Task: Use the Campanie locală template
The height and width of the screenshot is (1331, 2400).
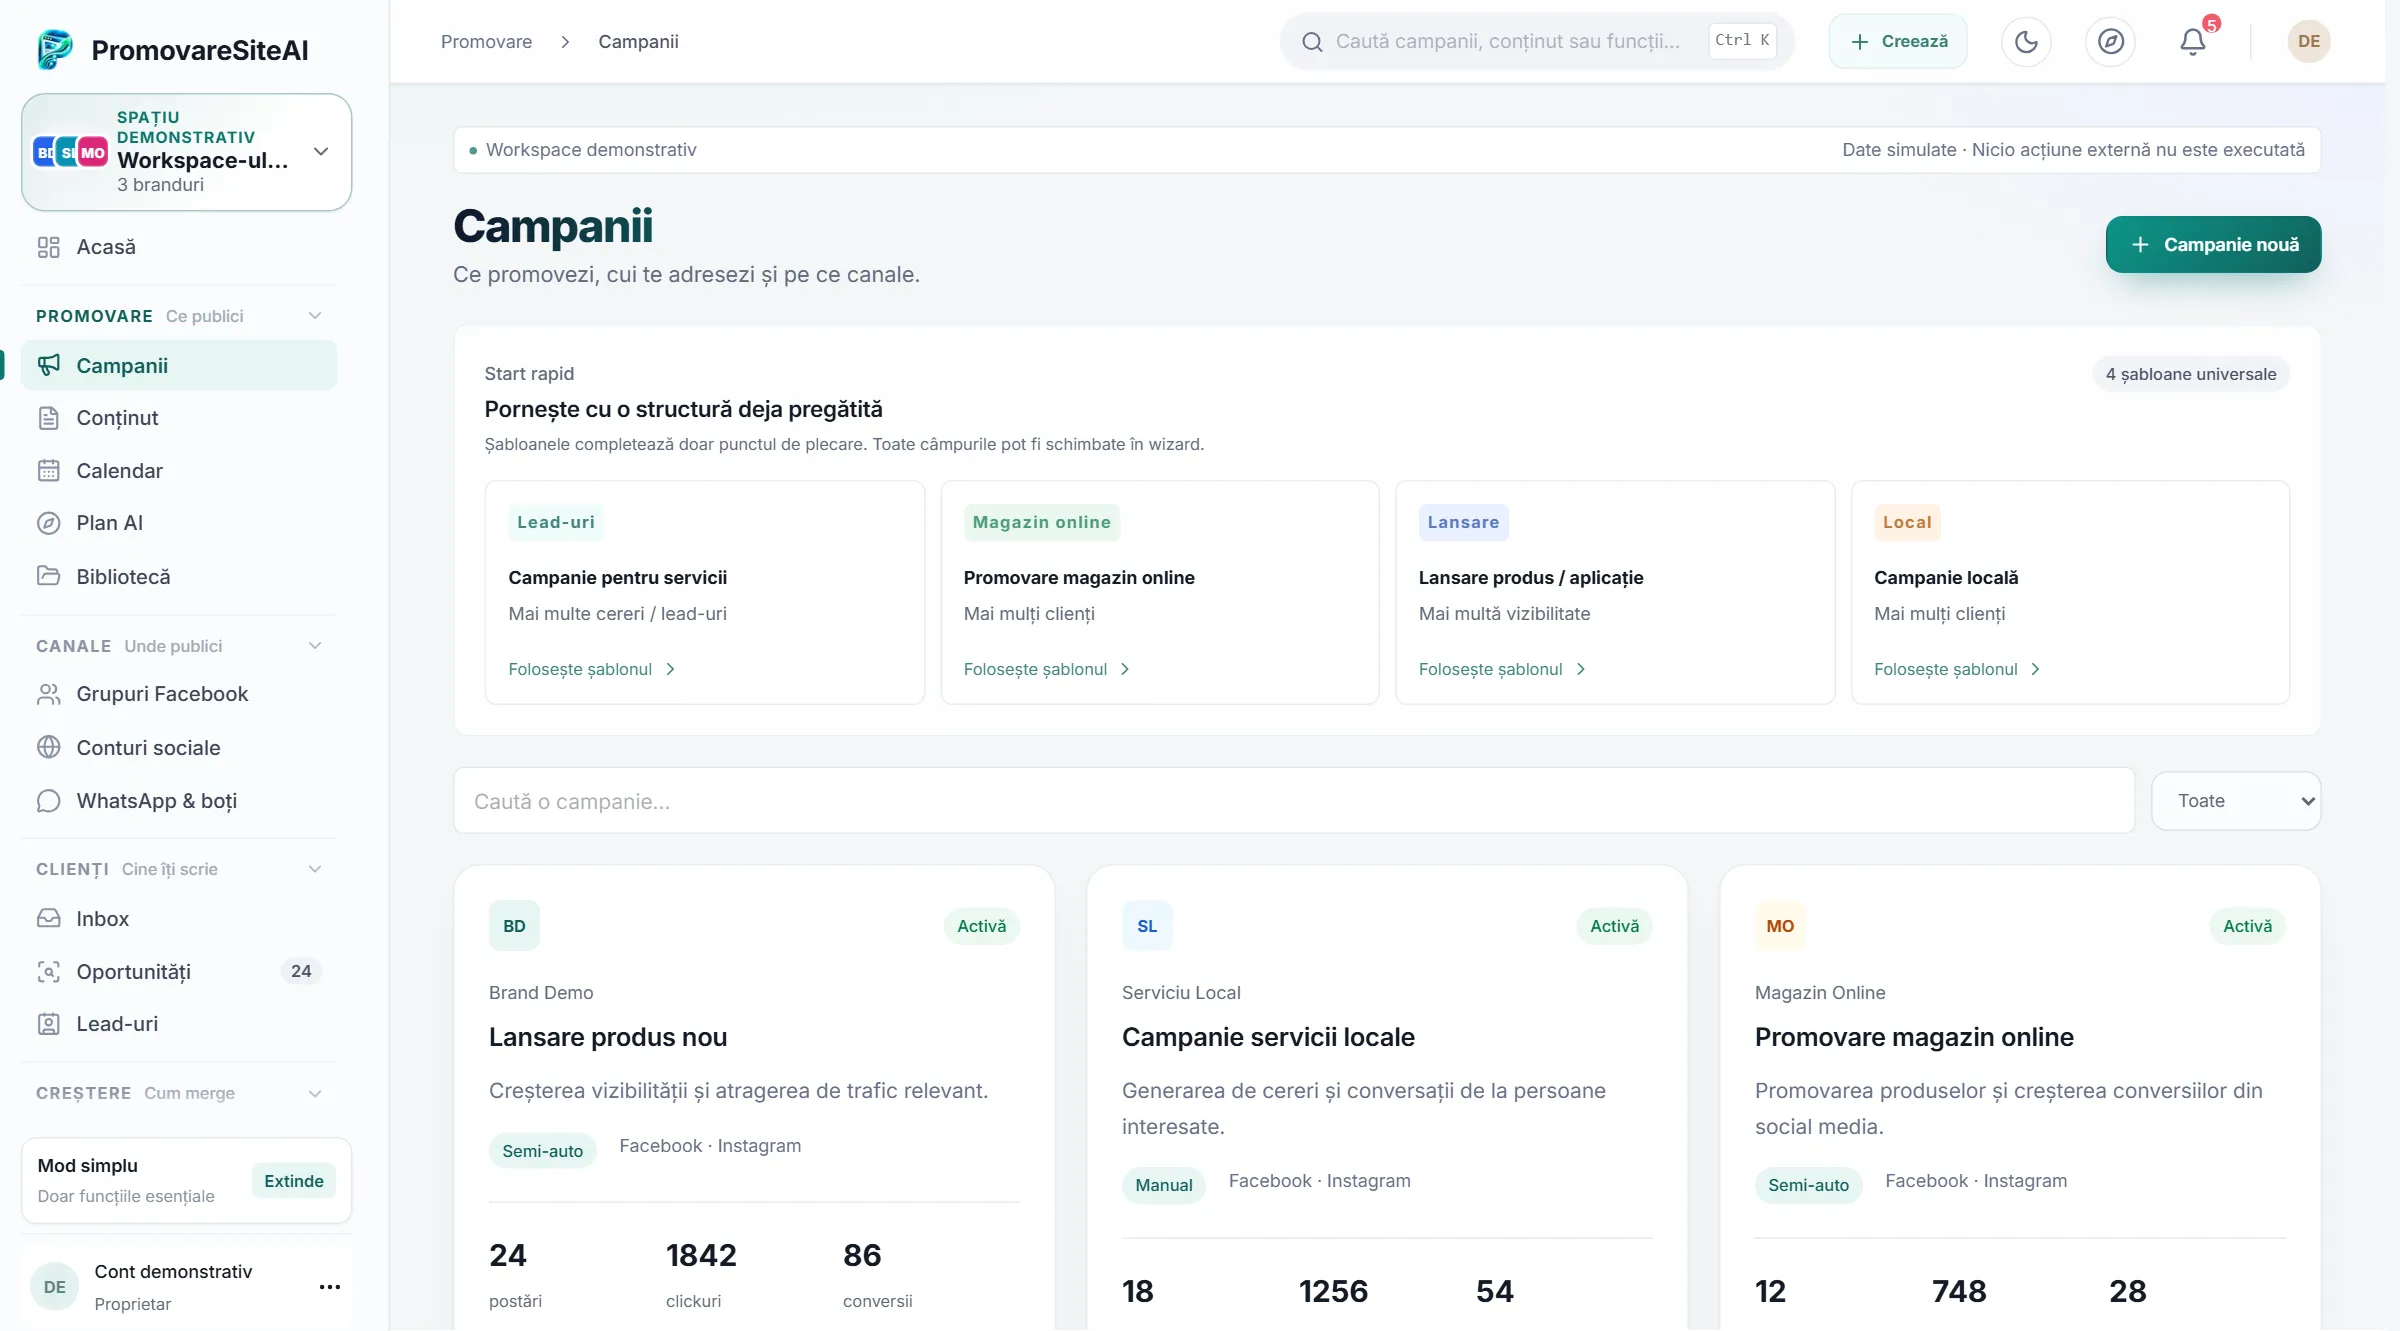Action: [x=1957, y=669]
